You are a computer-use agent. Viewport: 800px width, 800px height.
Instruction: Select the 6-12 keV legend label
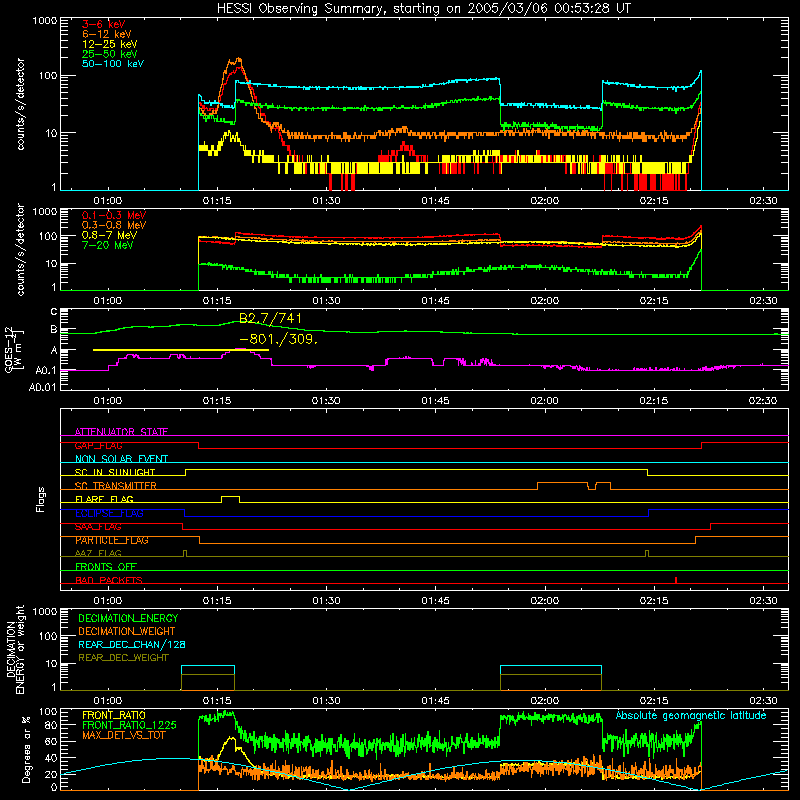point(107,34)
